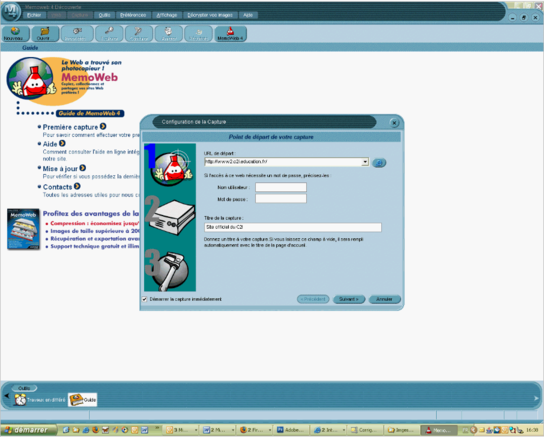The width and height of the screenshot is (544, 437).
Task: Open the Affichage menu
Action: [167, 15]
